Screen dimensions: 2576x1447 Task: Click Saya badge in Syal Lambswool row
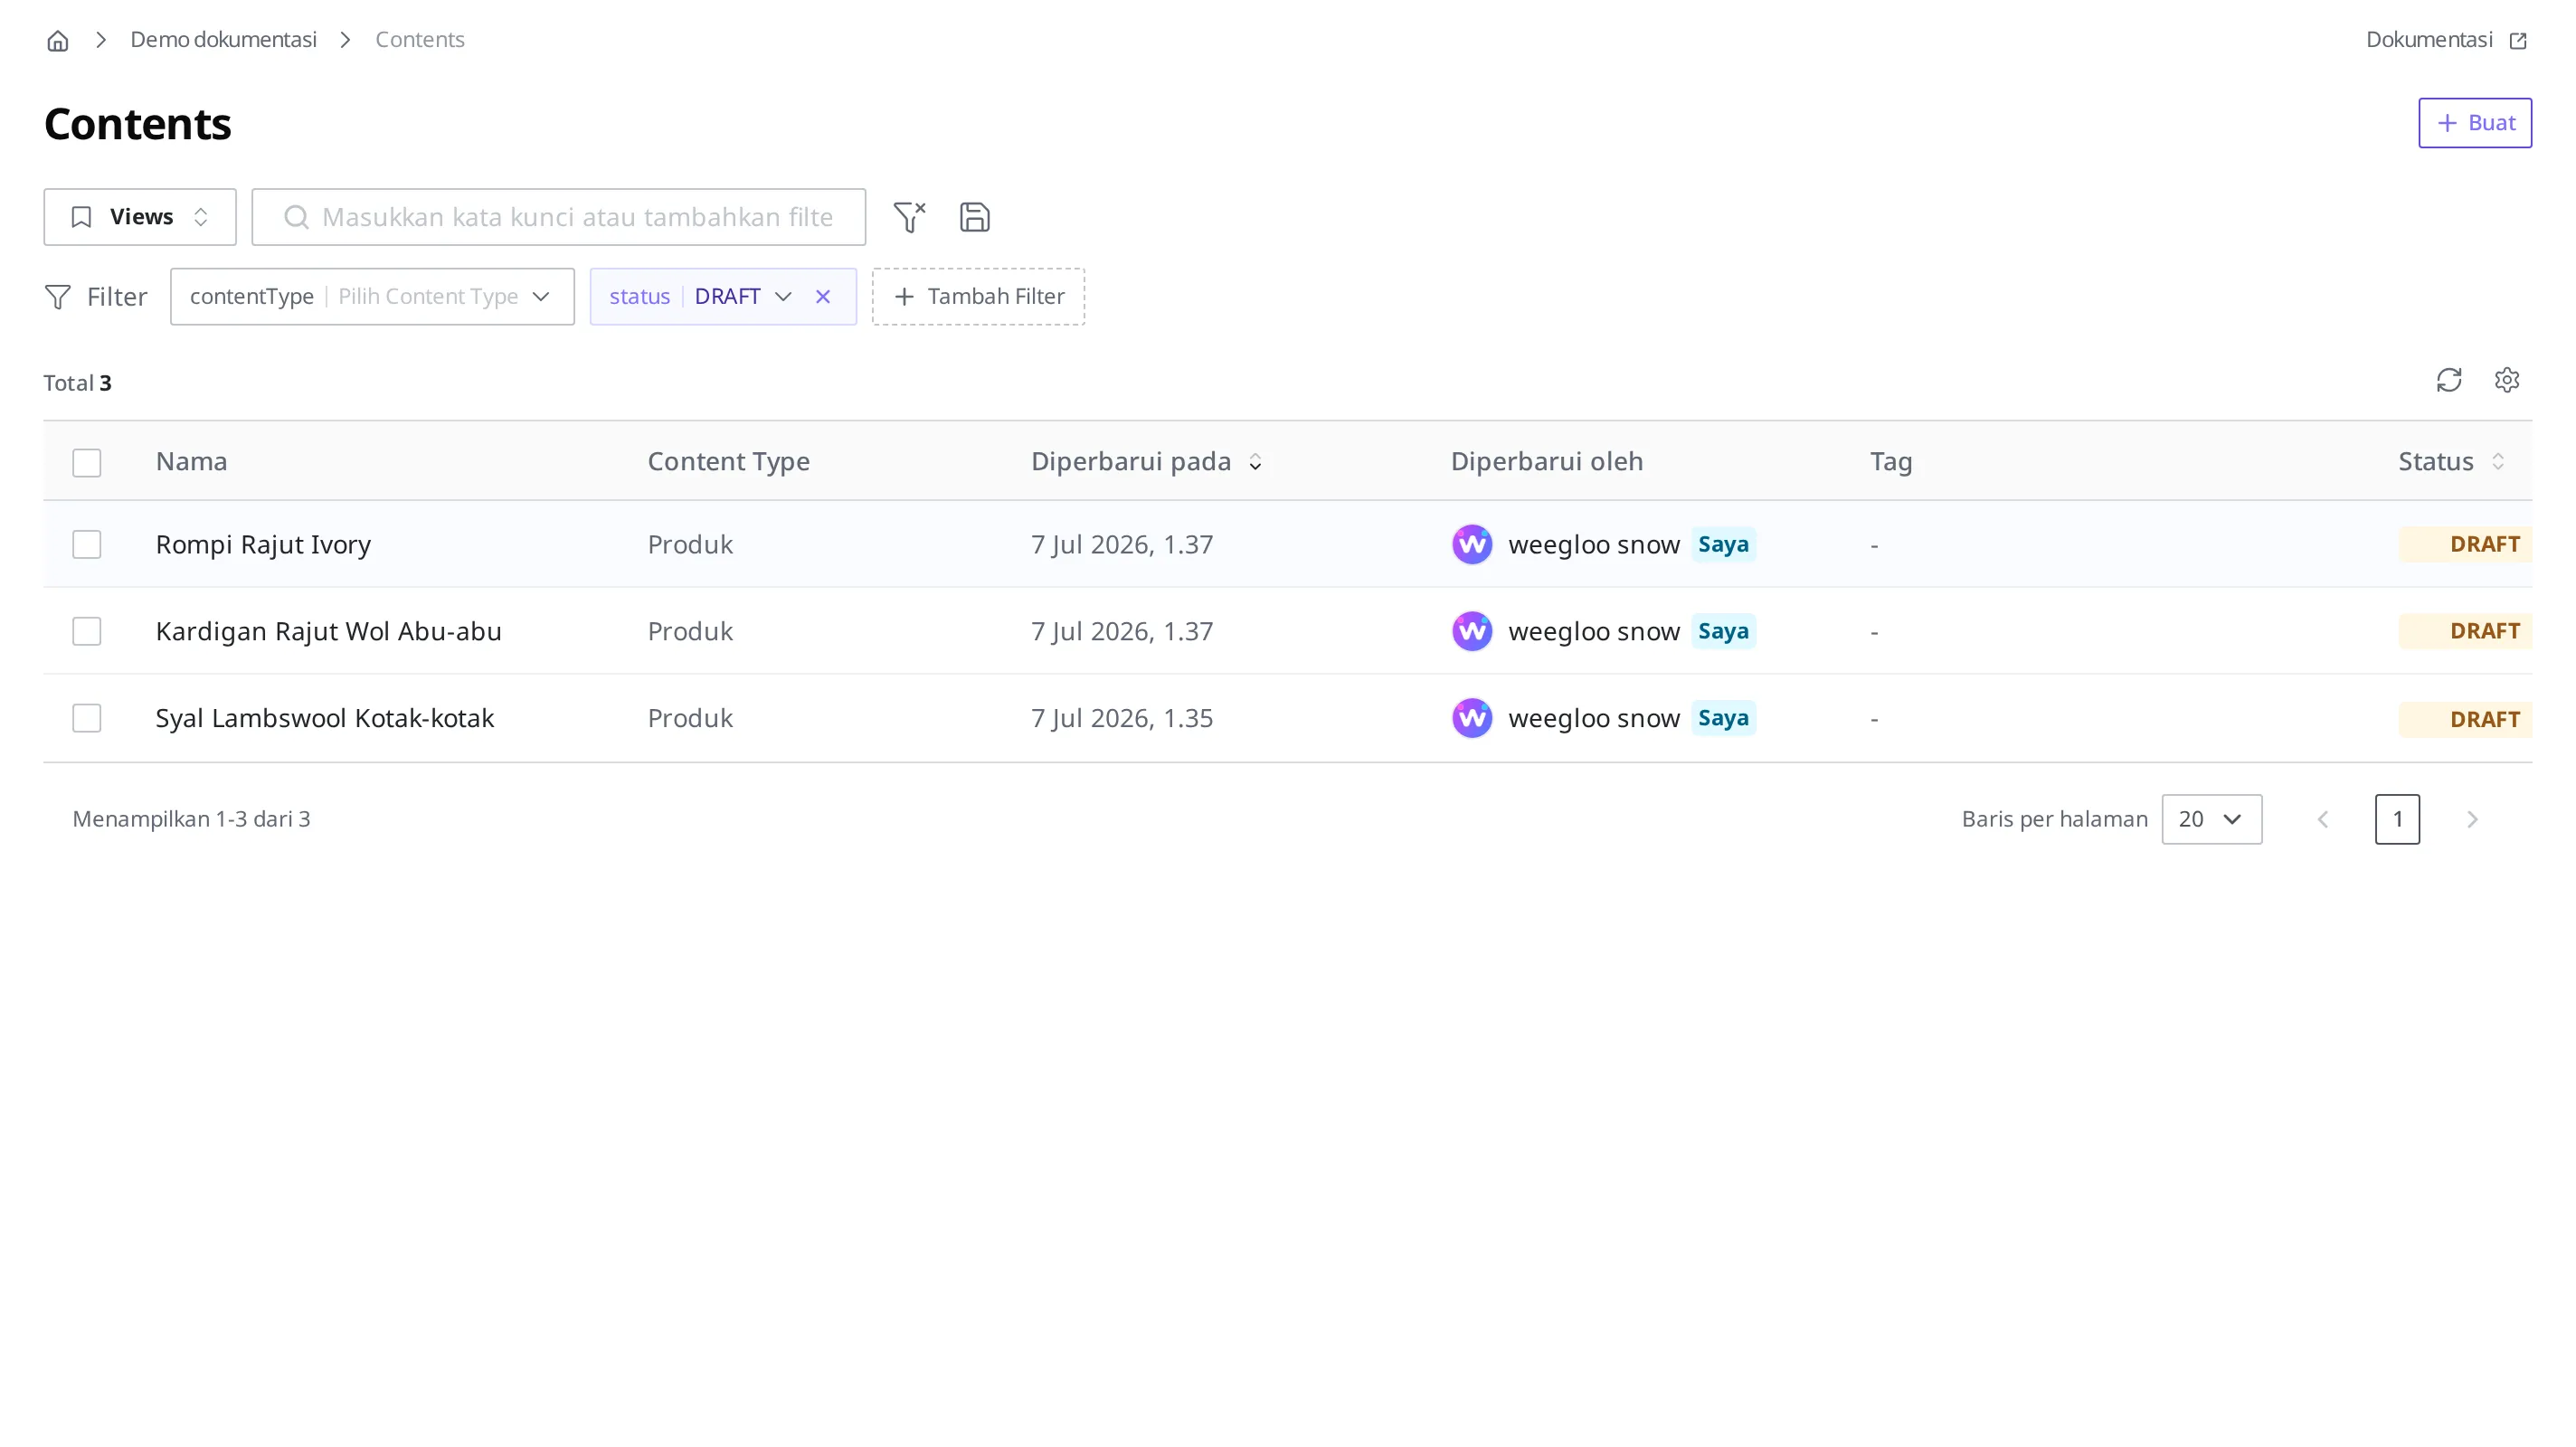pyautogui.click(x=1723, y=719)
